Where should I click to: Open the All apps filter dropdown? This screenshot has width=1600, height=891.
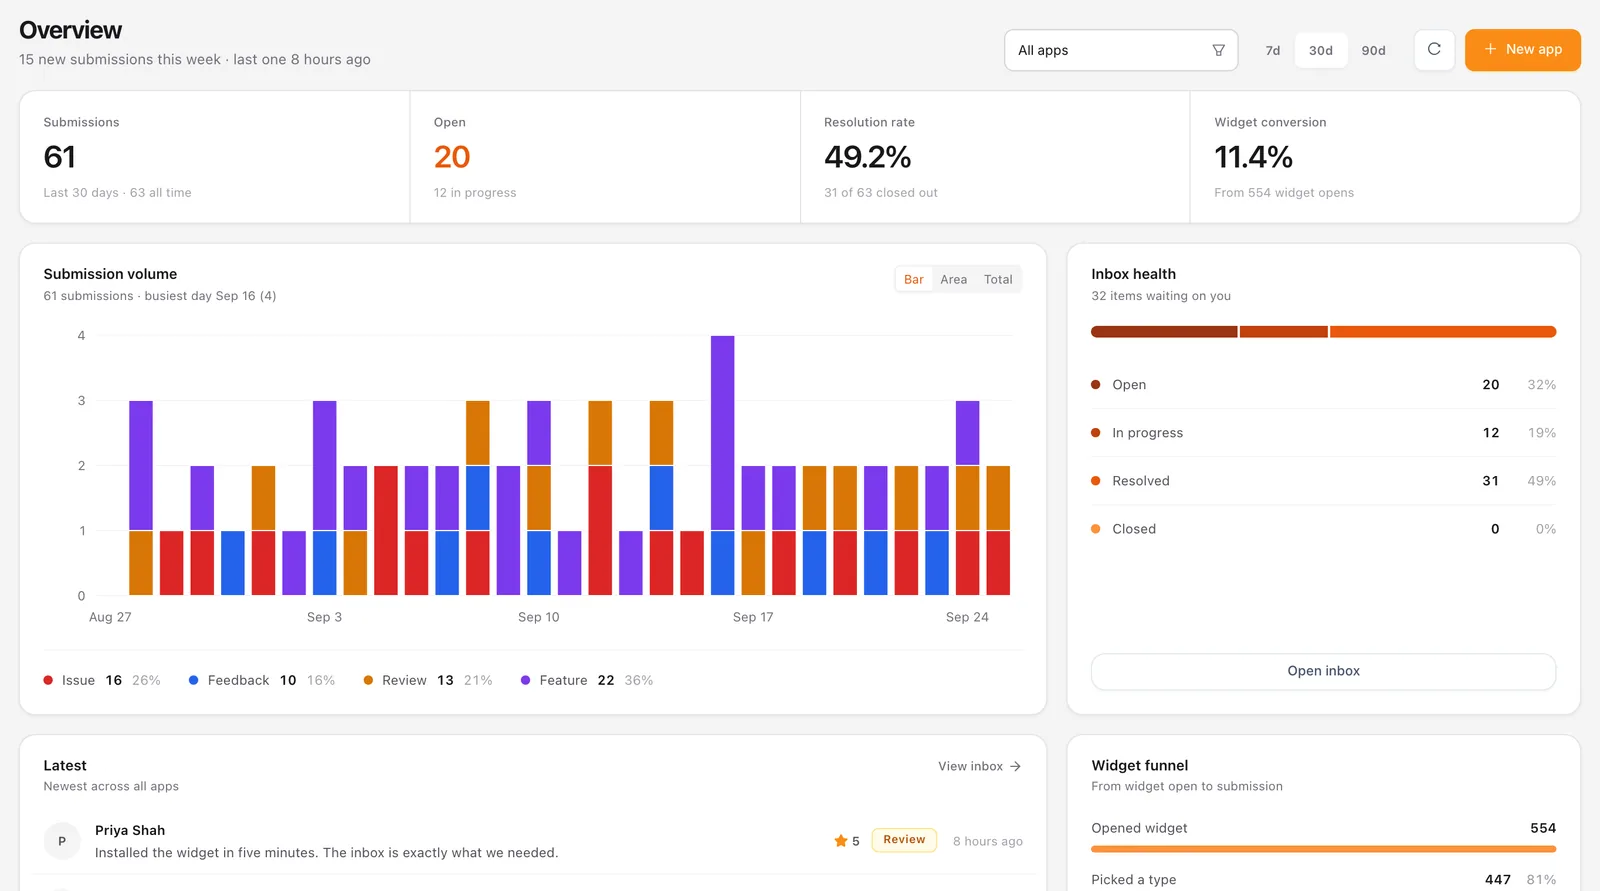1121,50
